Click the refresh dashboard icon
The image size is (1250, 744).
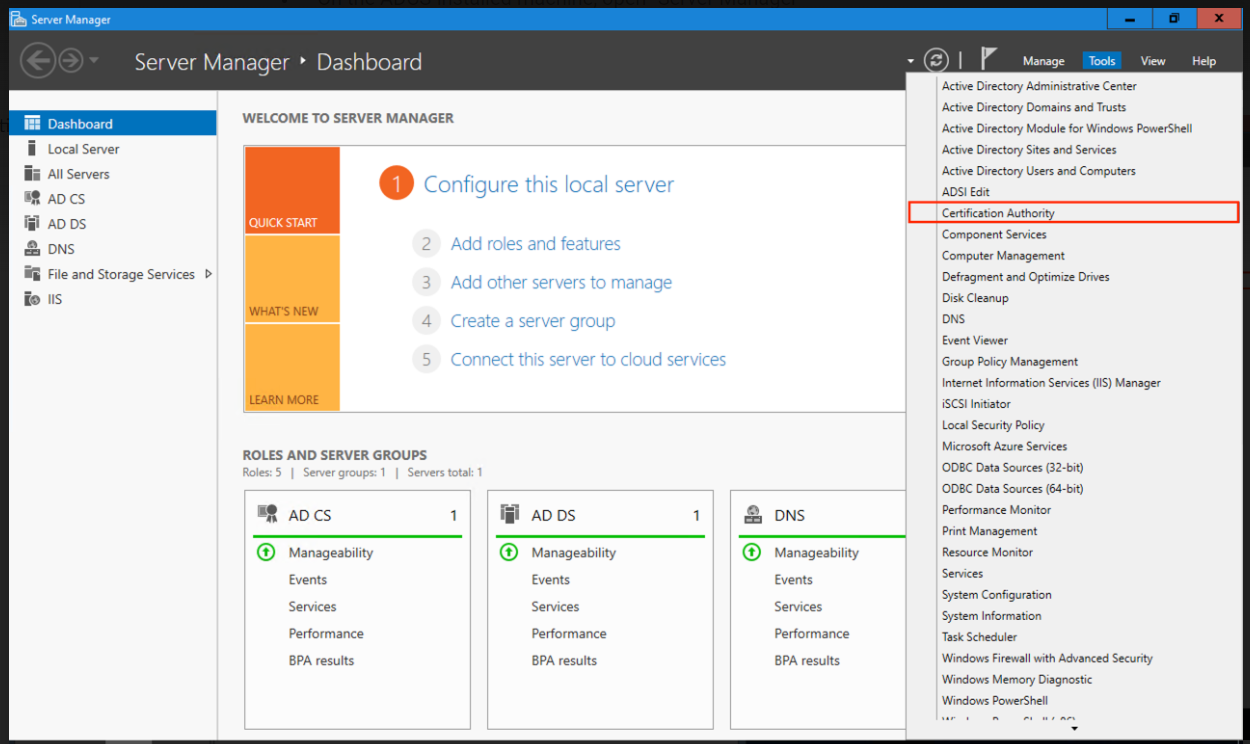936,60
